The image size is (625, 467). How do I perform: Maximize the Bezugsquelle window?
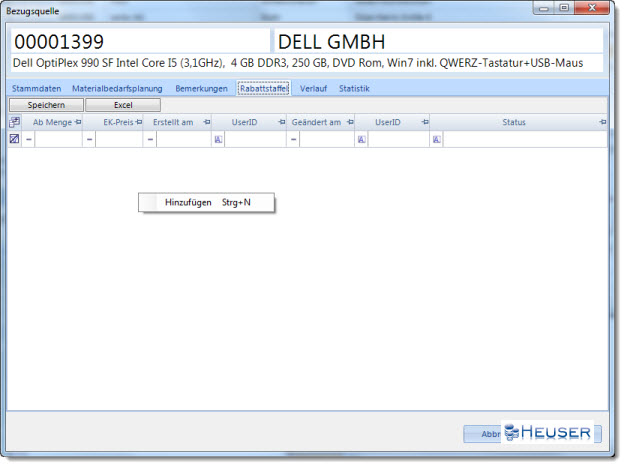coord(564,8)
